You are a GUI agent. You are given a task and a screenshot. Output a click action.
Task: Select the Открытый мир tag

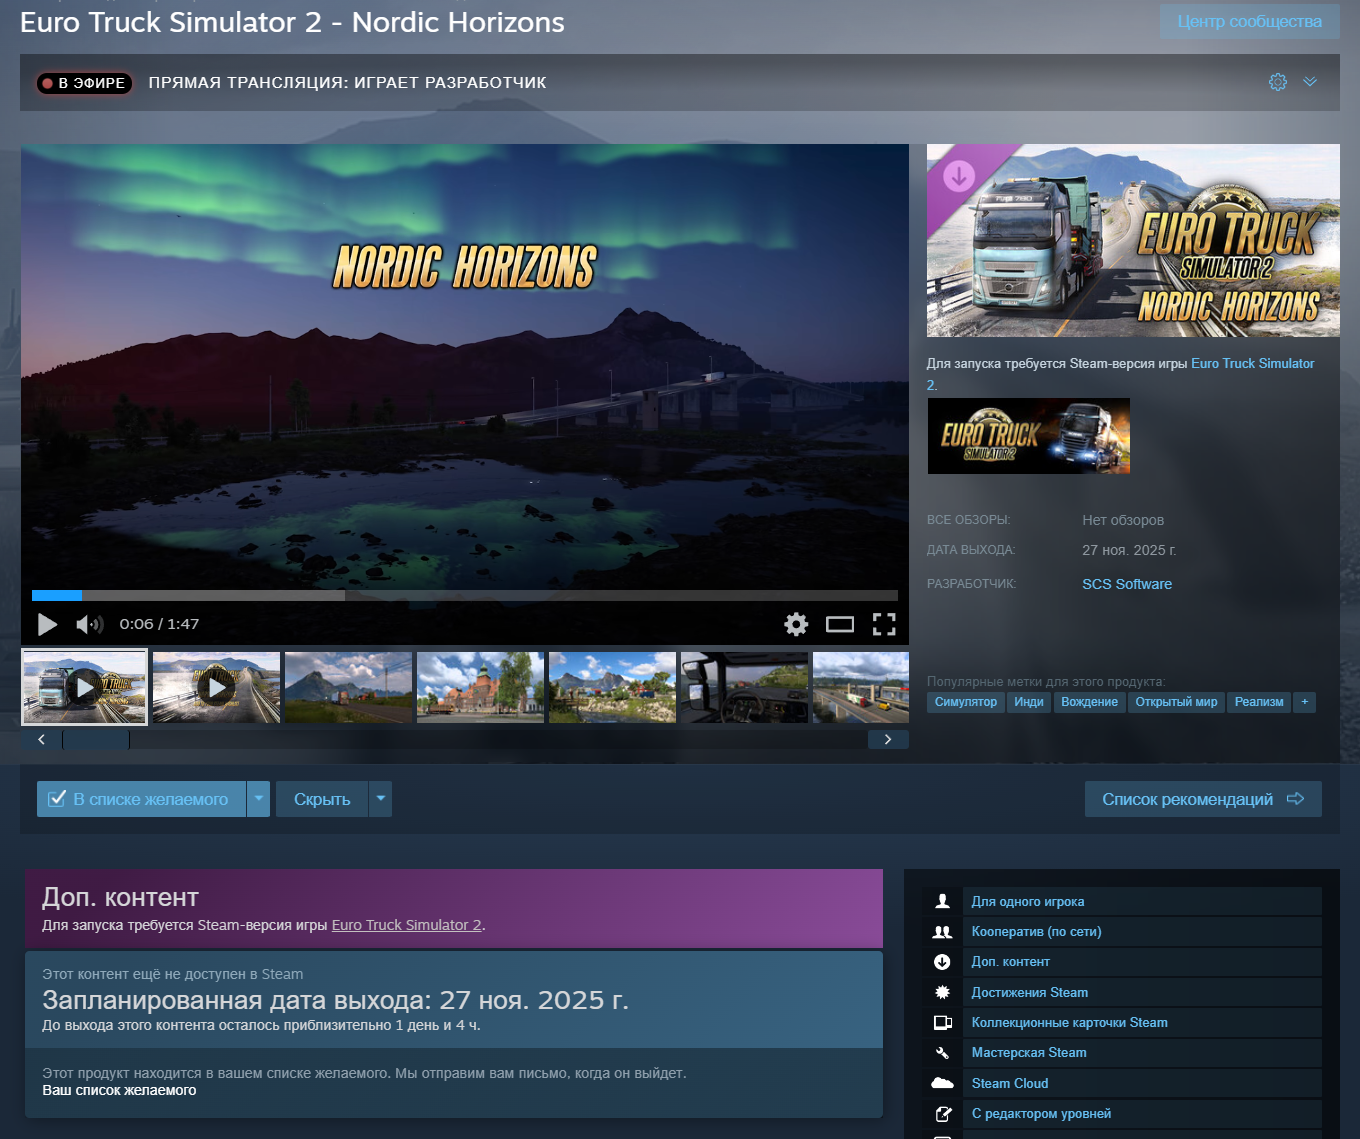1177,702
